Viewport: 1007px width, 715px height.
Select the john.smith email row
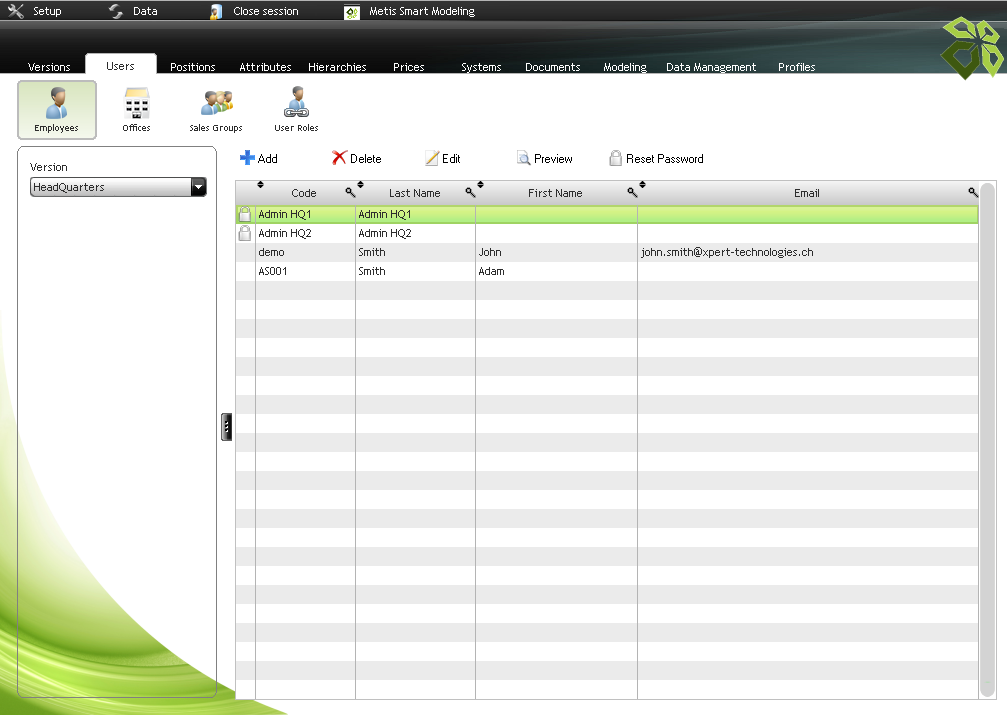[726, 252]
